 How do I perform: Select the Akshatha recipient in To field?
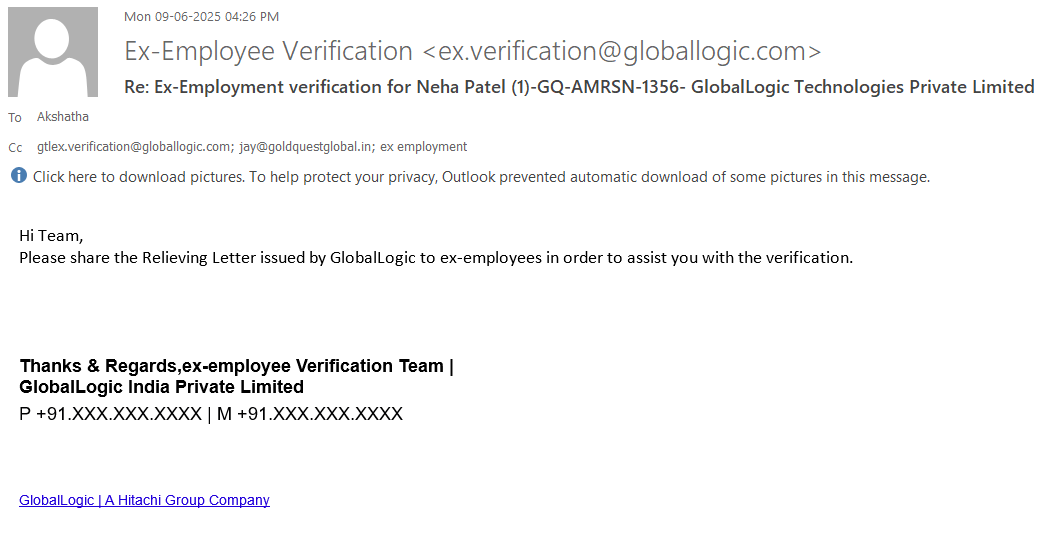(63, 117)
